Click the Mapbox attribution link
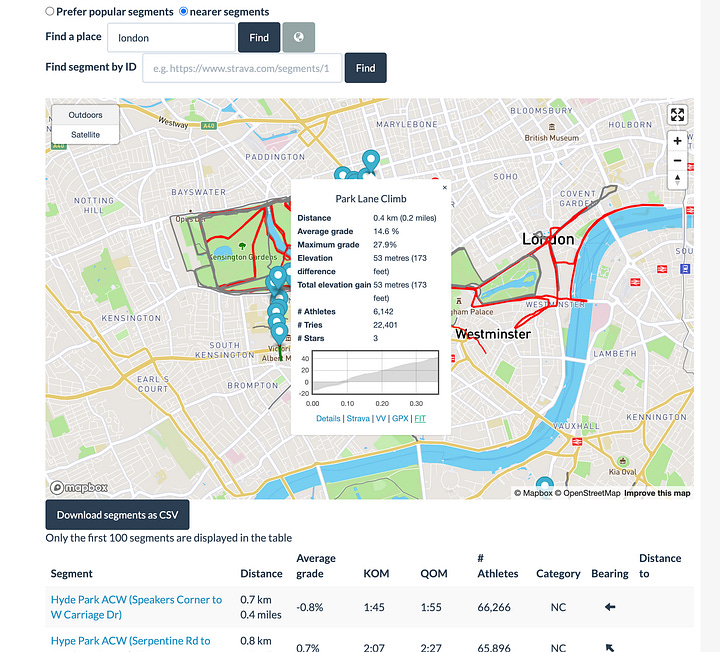 coord(533,493)
